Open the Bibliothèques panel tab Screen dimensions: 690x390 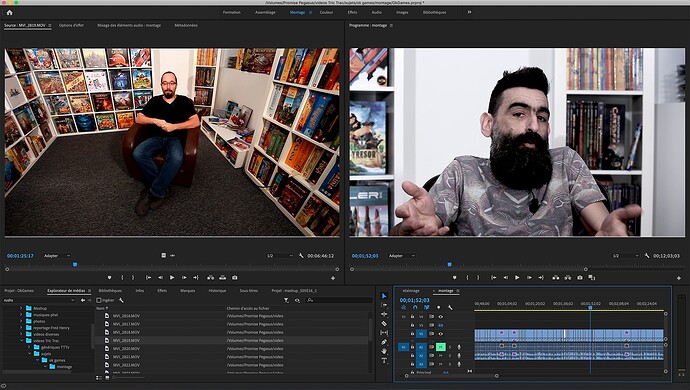[110, 291]
